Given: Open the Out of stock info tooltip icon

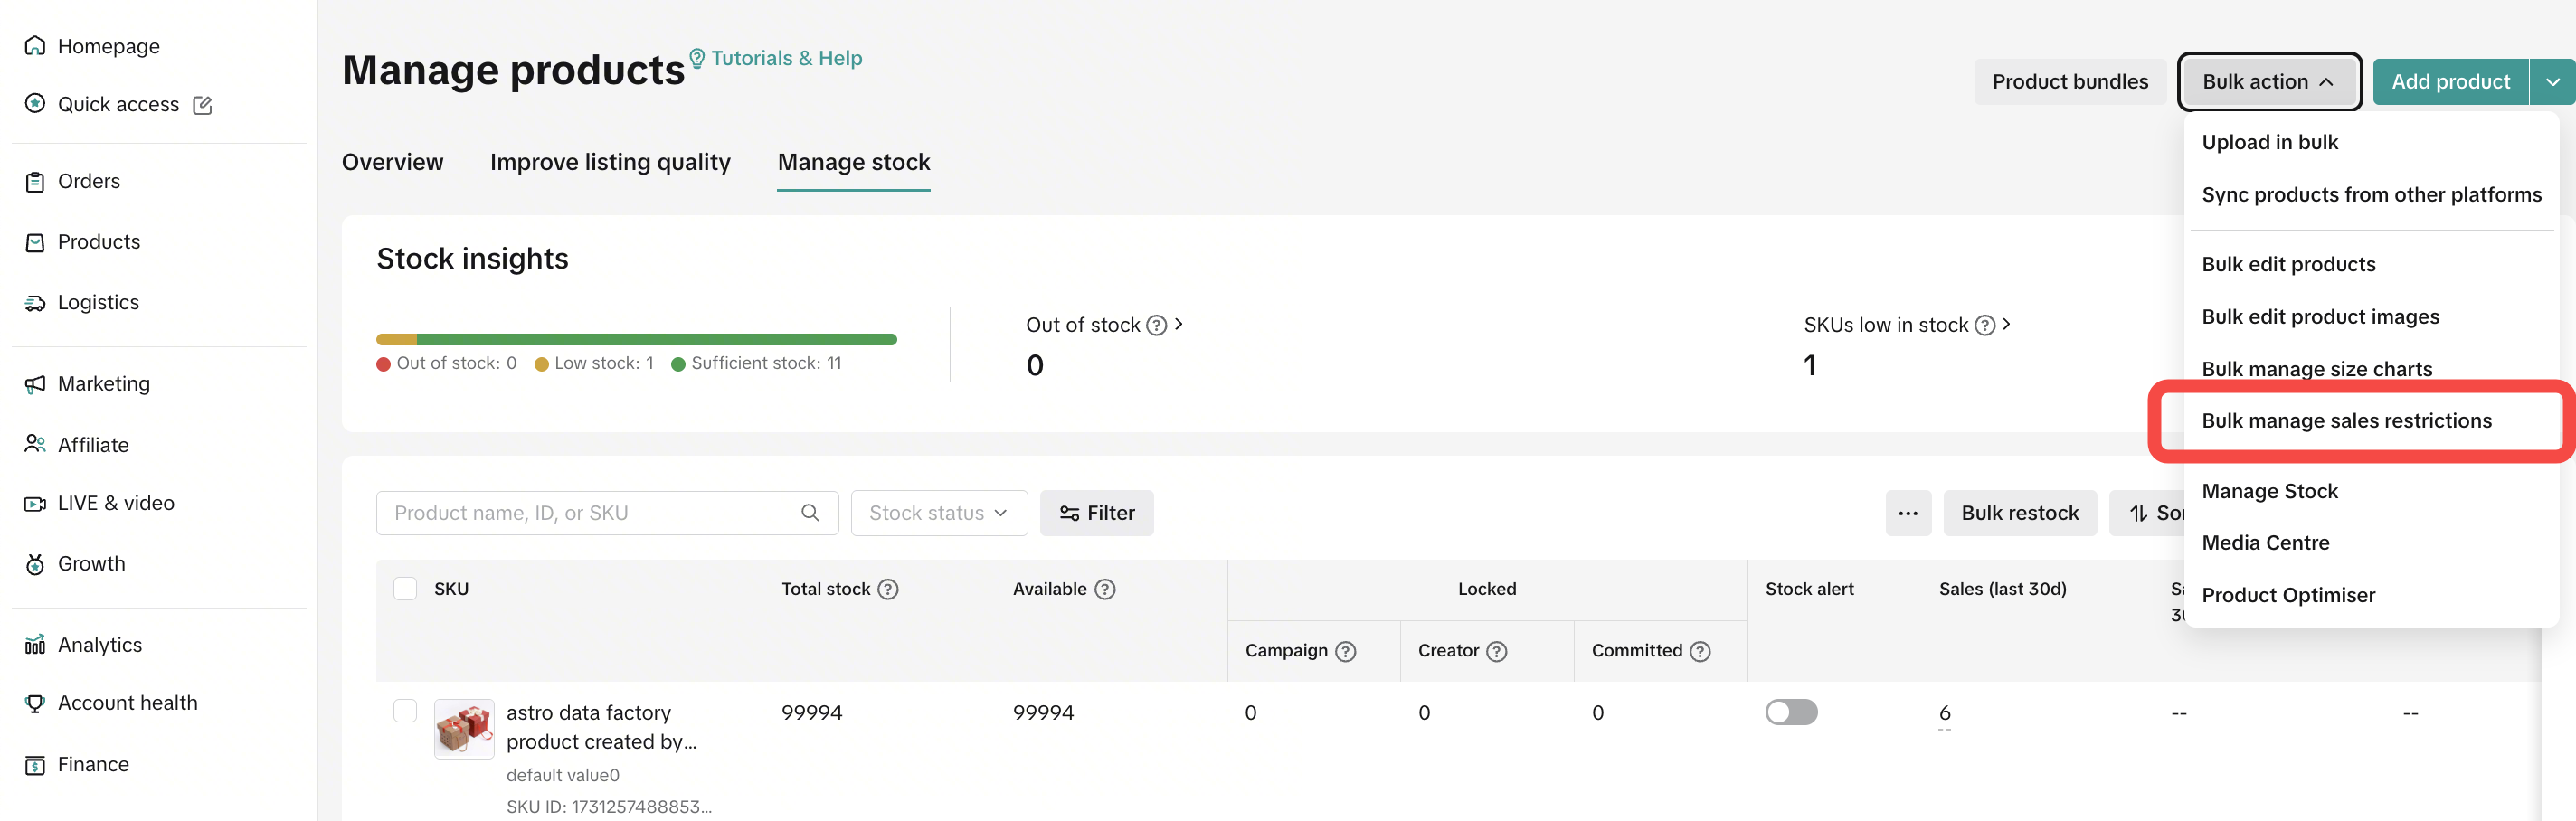Looking at the screenshot, I should 1156,326.
